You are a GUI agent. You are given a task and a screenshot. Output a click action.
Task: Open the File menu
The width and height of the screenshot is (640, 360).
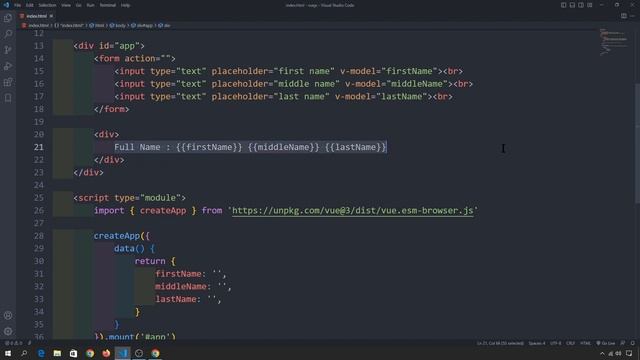click(18, 5)
